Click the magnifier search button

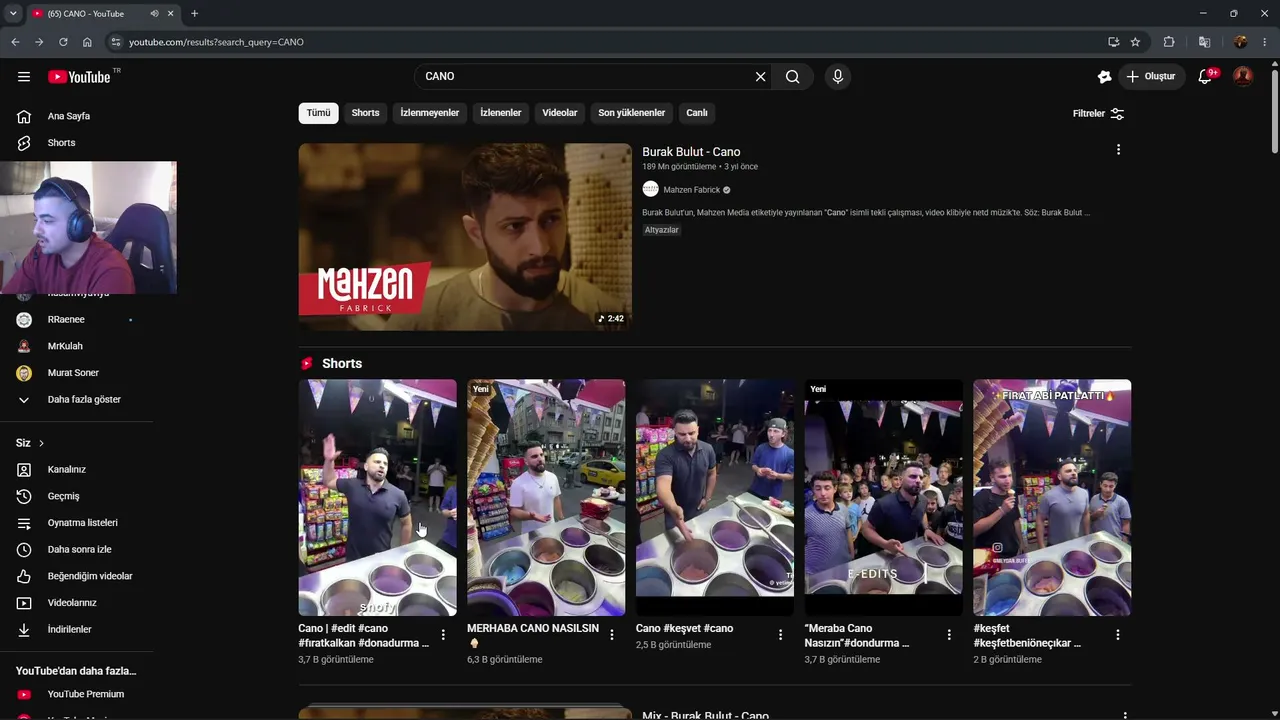tap(792, 77)
